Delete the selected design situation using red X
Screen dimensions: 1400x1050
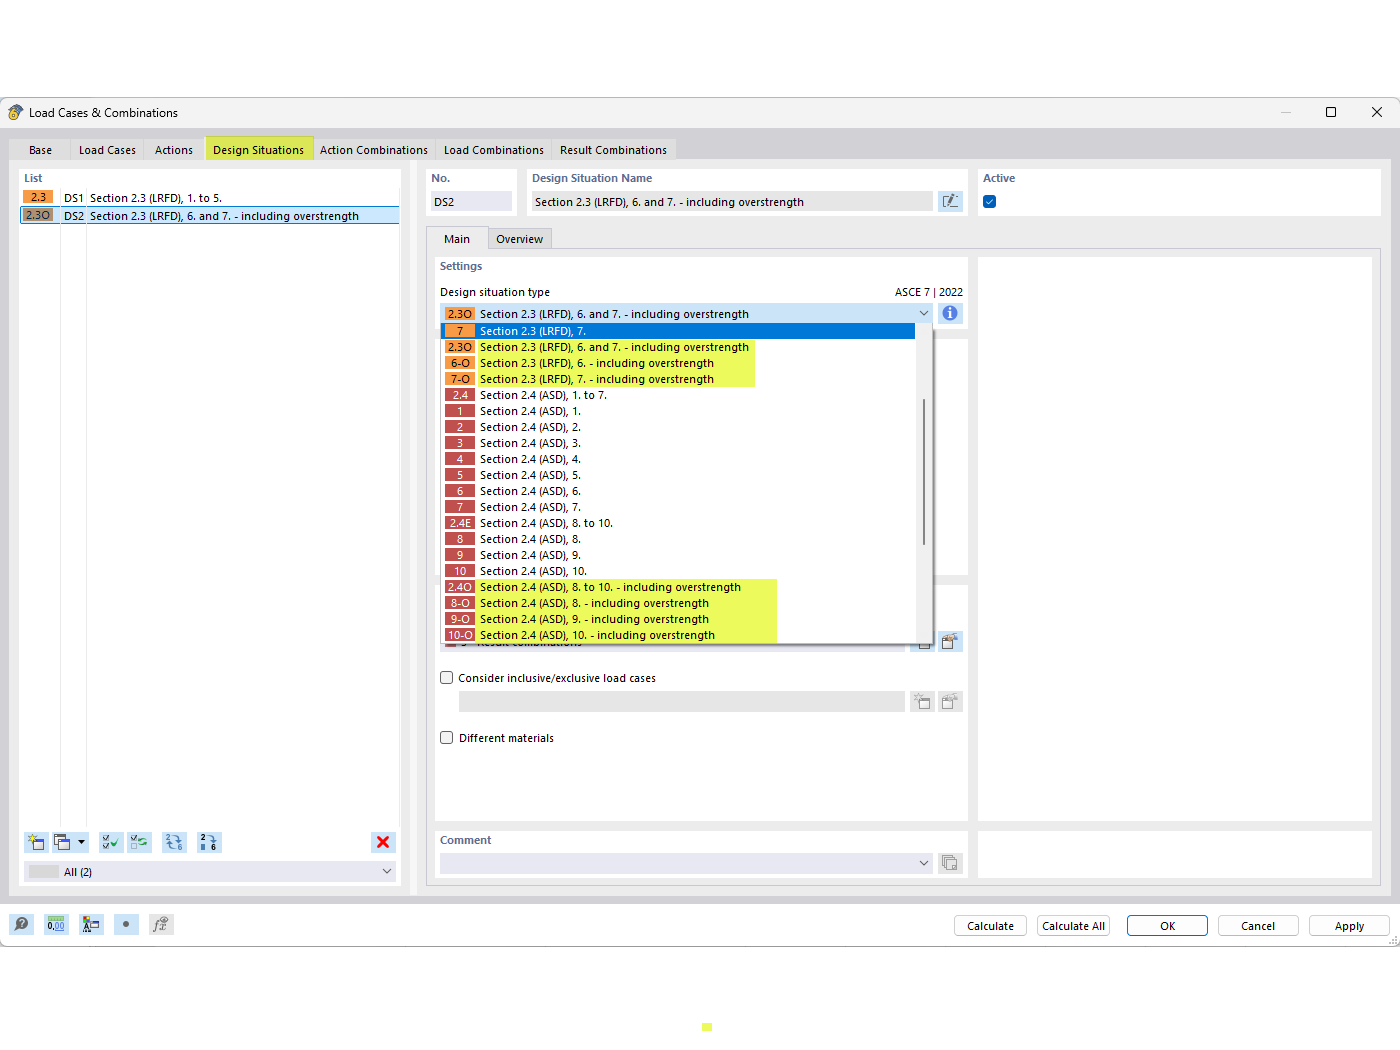383,842
